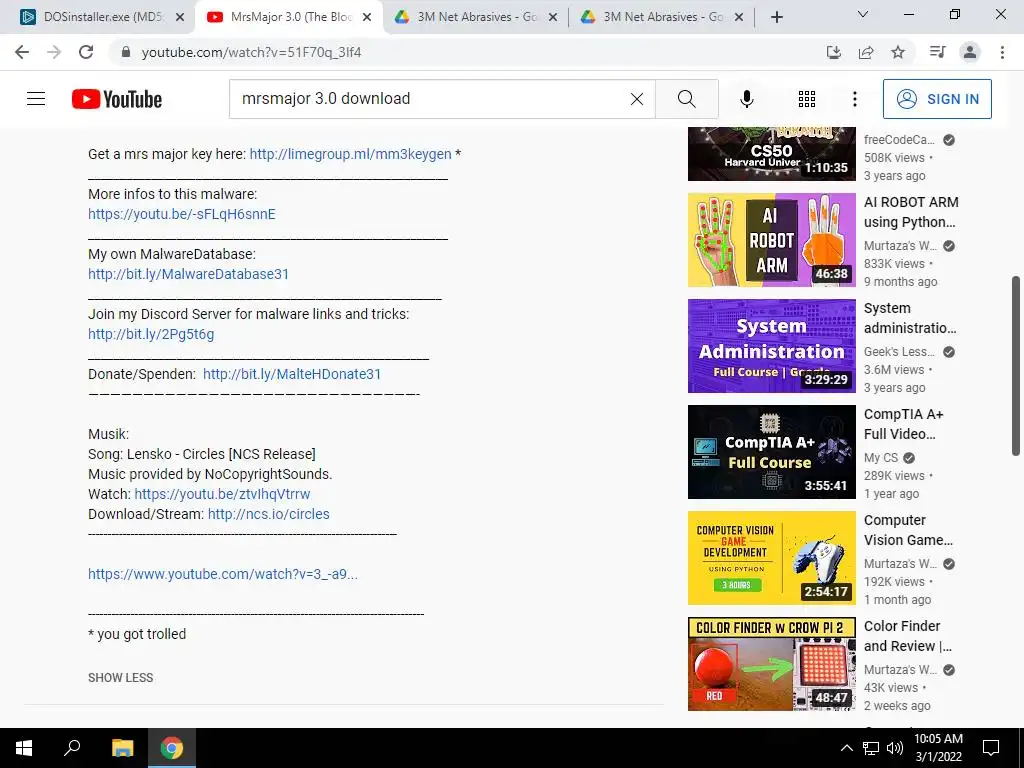The image size is (1024, 768).
Task: Open the Discord link bit.ly/2Pg5t6g
Action: click(151, 334)
